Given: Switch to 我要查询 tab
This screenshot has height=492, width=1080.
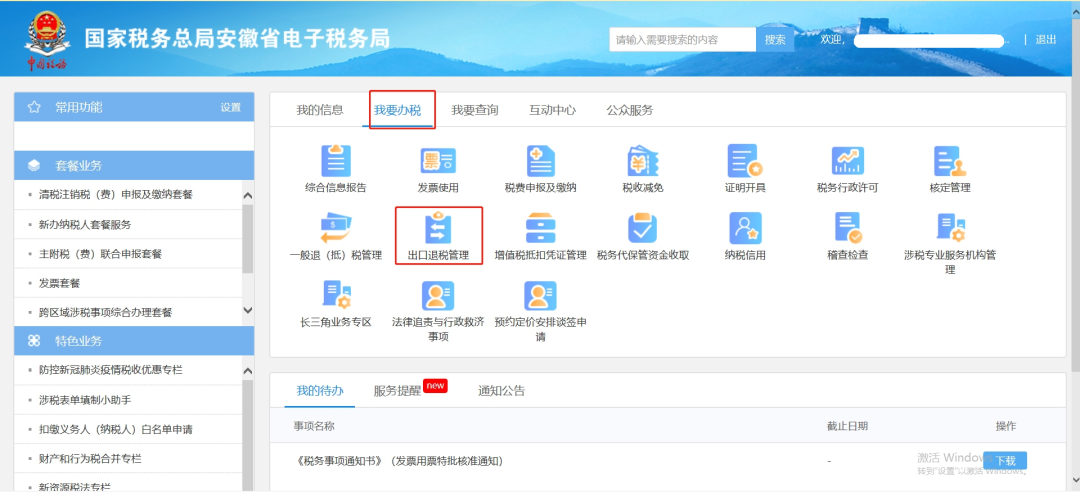Looking at the screenshot, I should click(475, 110).
